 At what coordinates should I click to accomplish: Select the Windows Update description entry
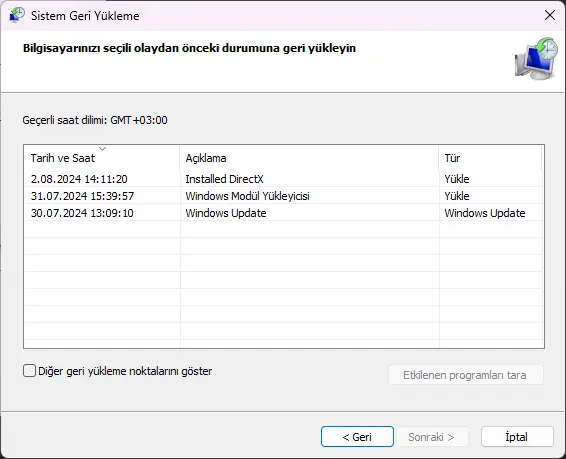[226, 213]
